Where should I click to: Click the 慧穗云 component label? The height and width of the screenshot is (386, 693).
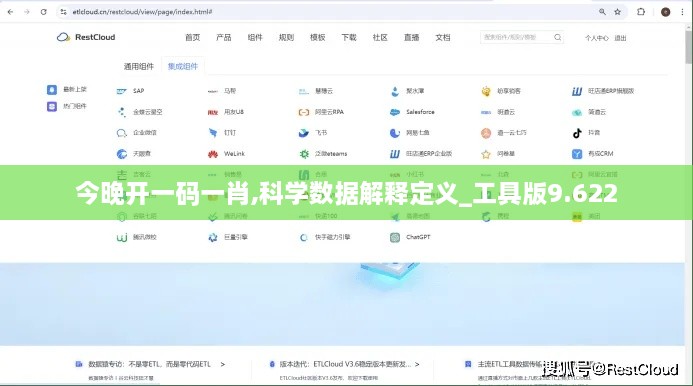point(324,91)
